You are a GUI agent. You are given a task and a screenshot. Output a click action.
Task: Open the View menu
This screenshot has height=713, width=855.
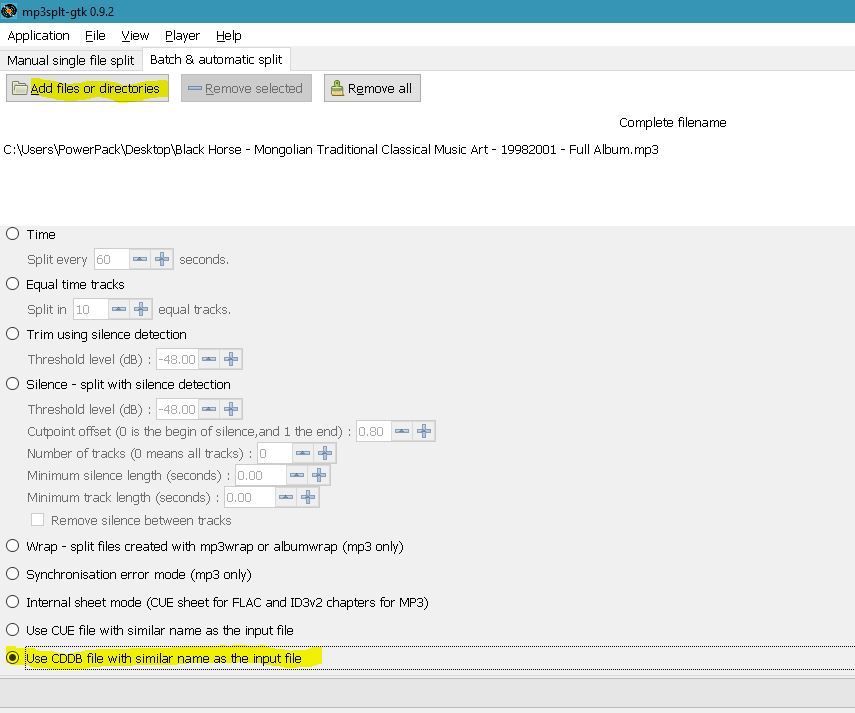(x=135, y=36)
